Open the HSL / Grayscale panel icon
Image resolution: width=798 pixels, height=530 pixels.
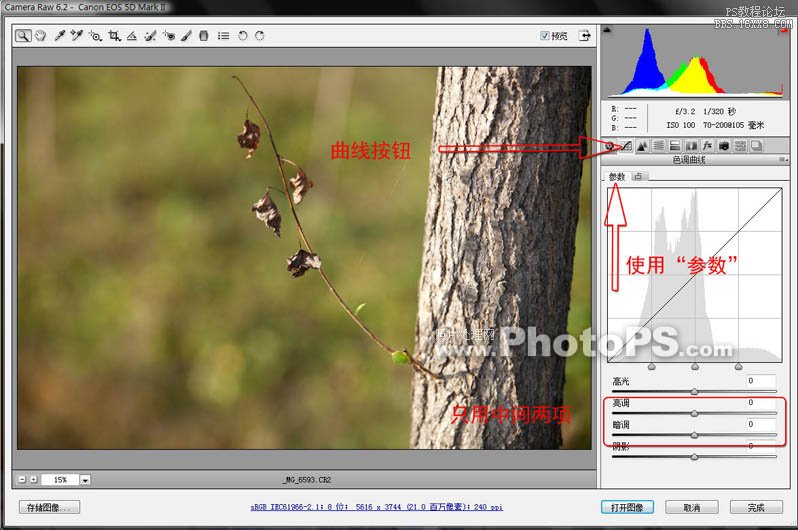[659, 146]
